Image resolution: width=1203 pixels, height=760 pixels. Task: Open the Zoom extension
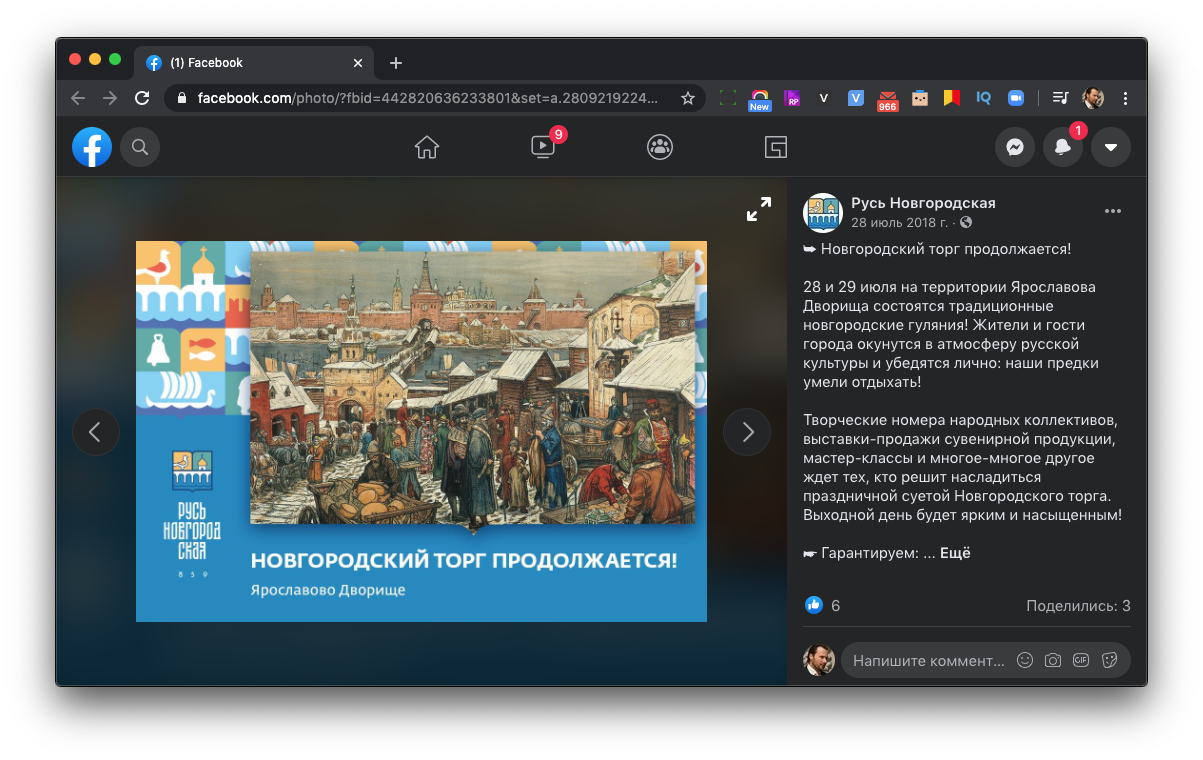[x=1016, y=98]
